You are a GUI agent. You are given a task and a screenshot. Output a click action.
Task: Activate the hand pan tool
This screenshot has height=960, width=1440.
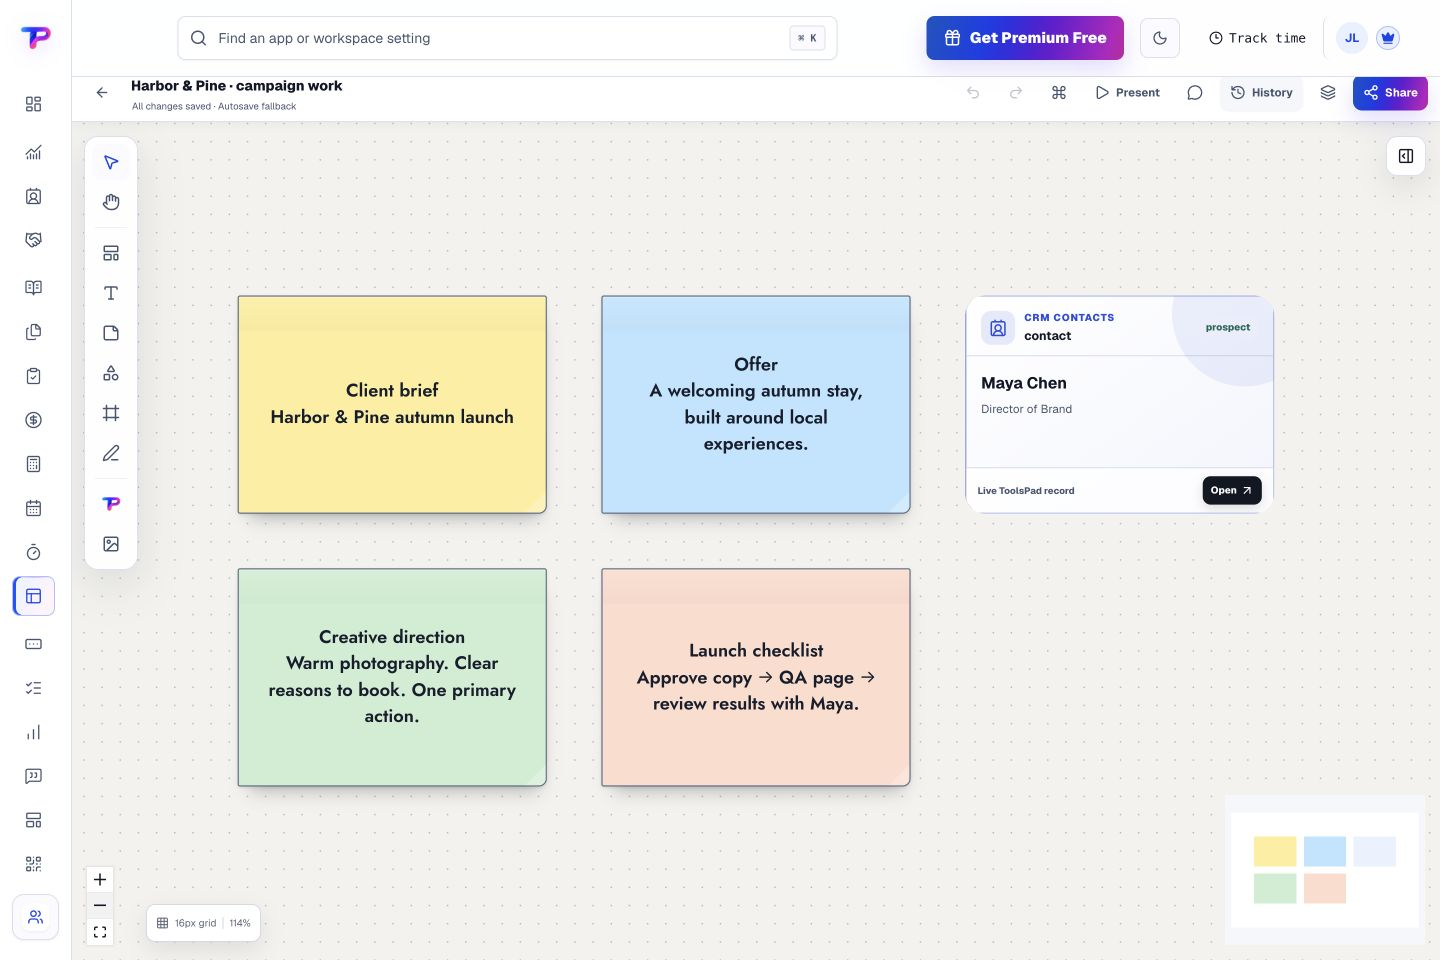pos(111,203)
